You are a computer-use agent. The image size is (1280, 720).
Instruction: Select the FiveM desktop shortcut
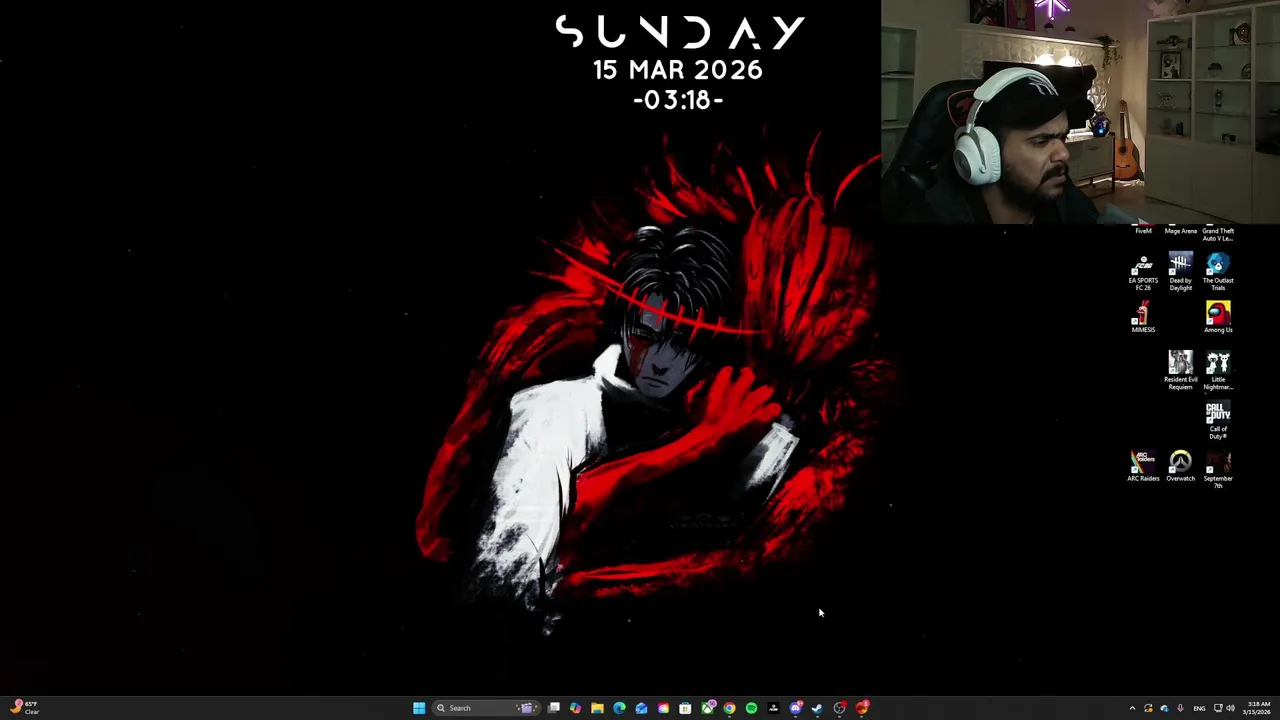coord(1143,230)
